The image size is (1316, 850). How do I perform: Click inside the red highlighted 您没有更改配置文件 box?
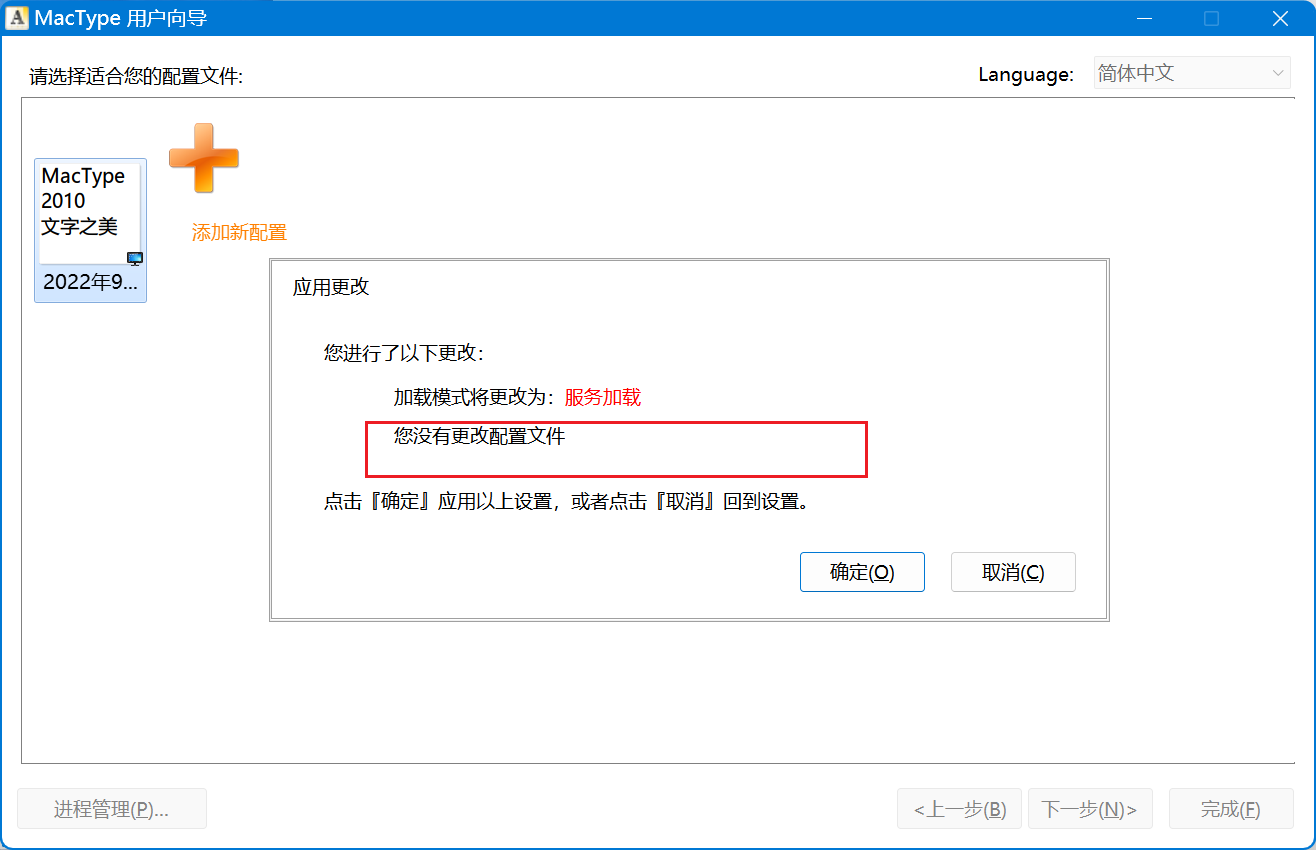click(x=616, y=449)
